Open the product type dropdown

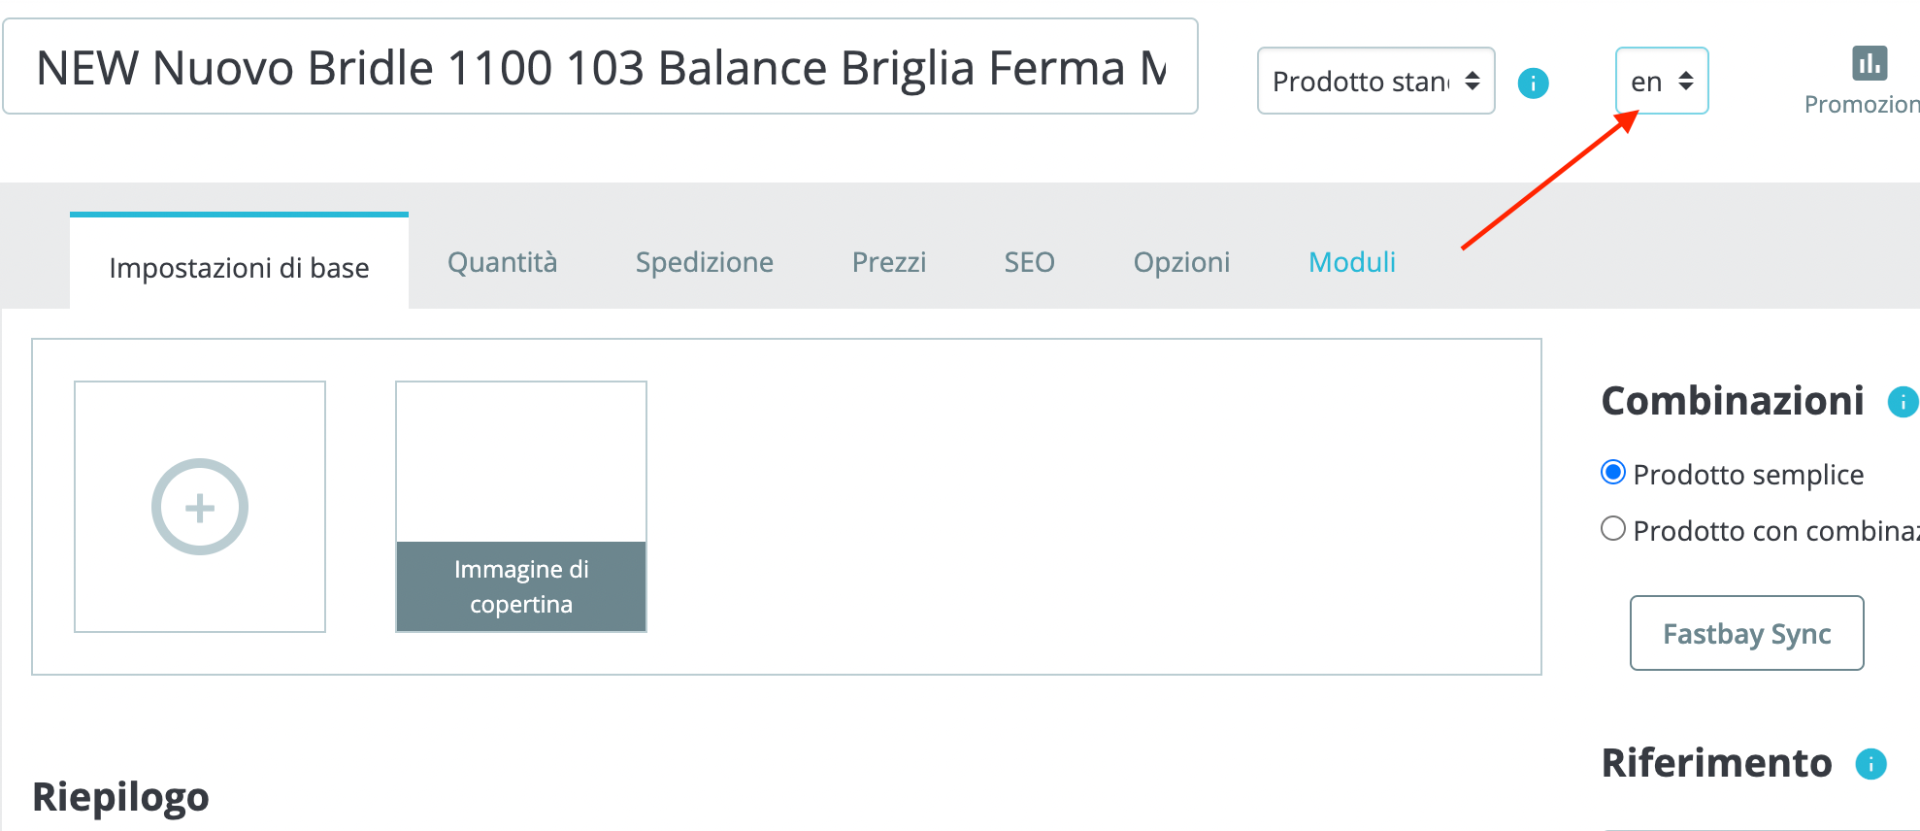point(1375,81)
